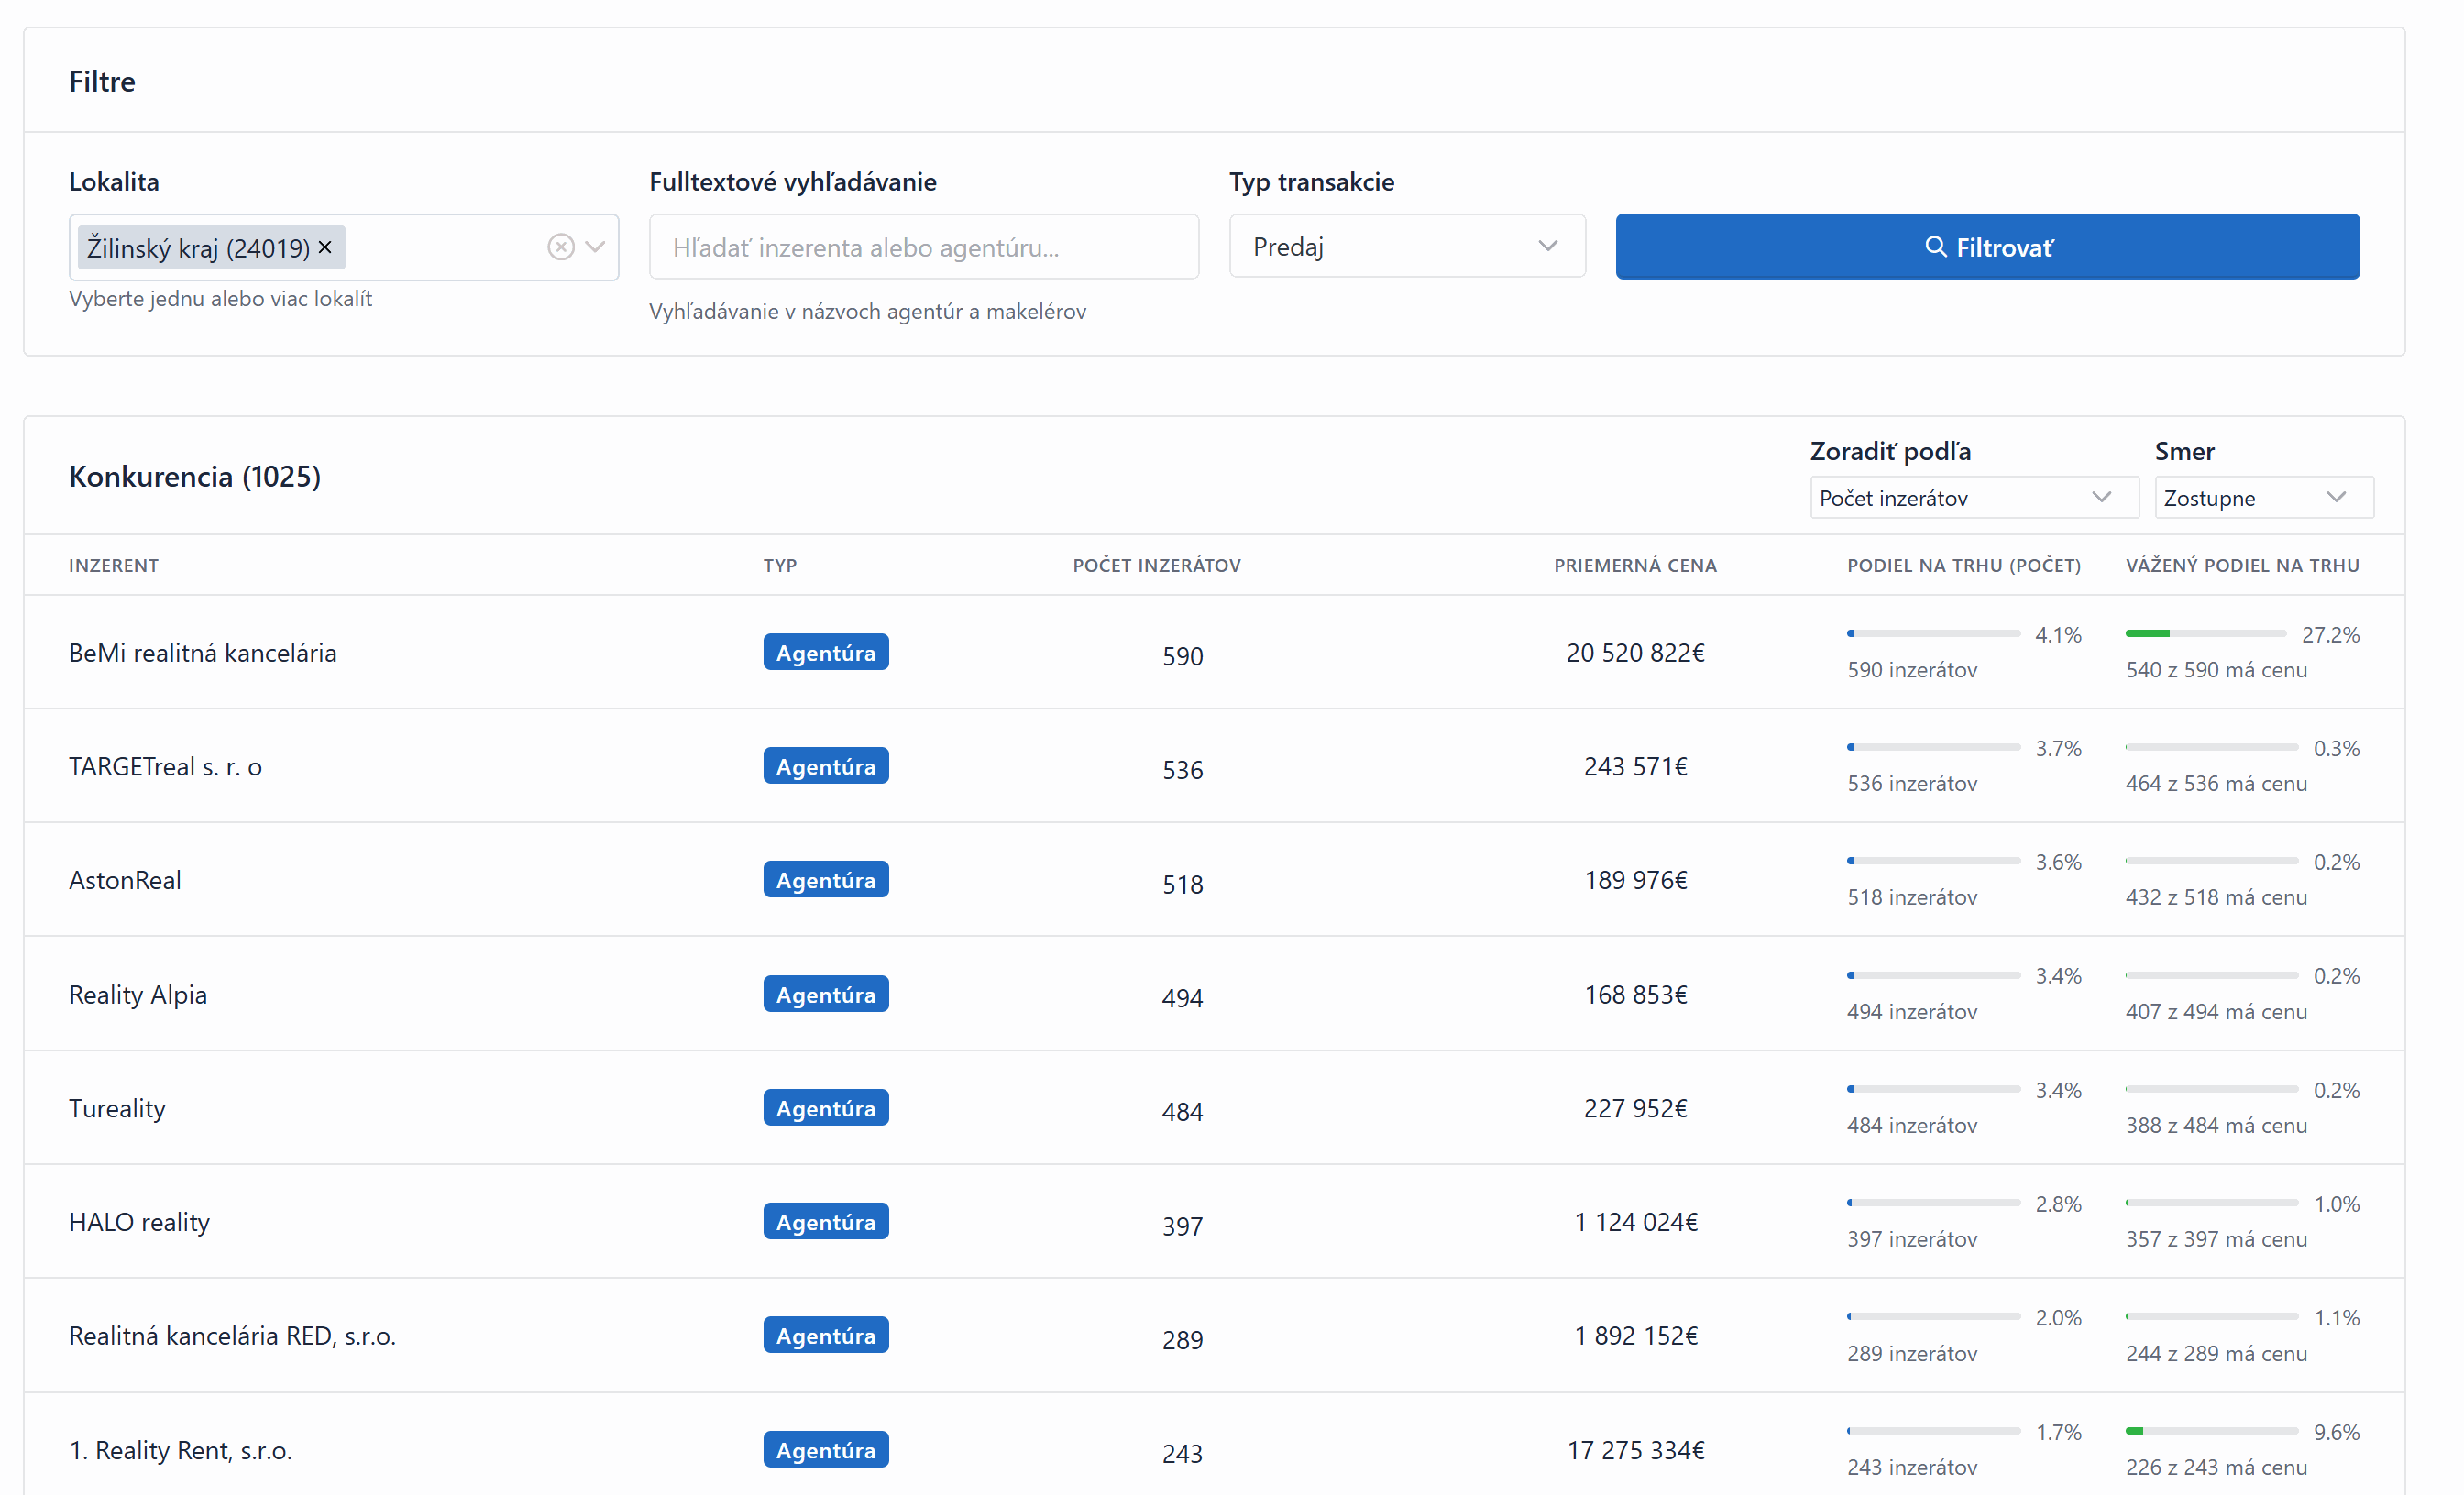
Task: Open the Tureality advertiser row
Action: coord(117,1108)
